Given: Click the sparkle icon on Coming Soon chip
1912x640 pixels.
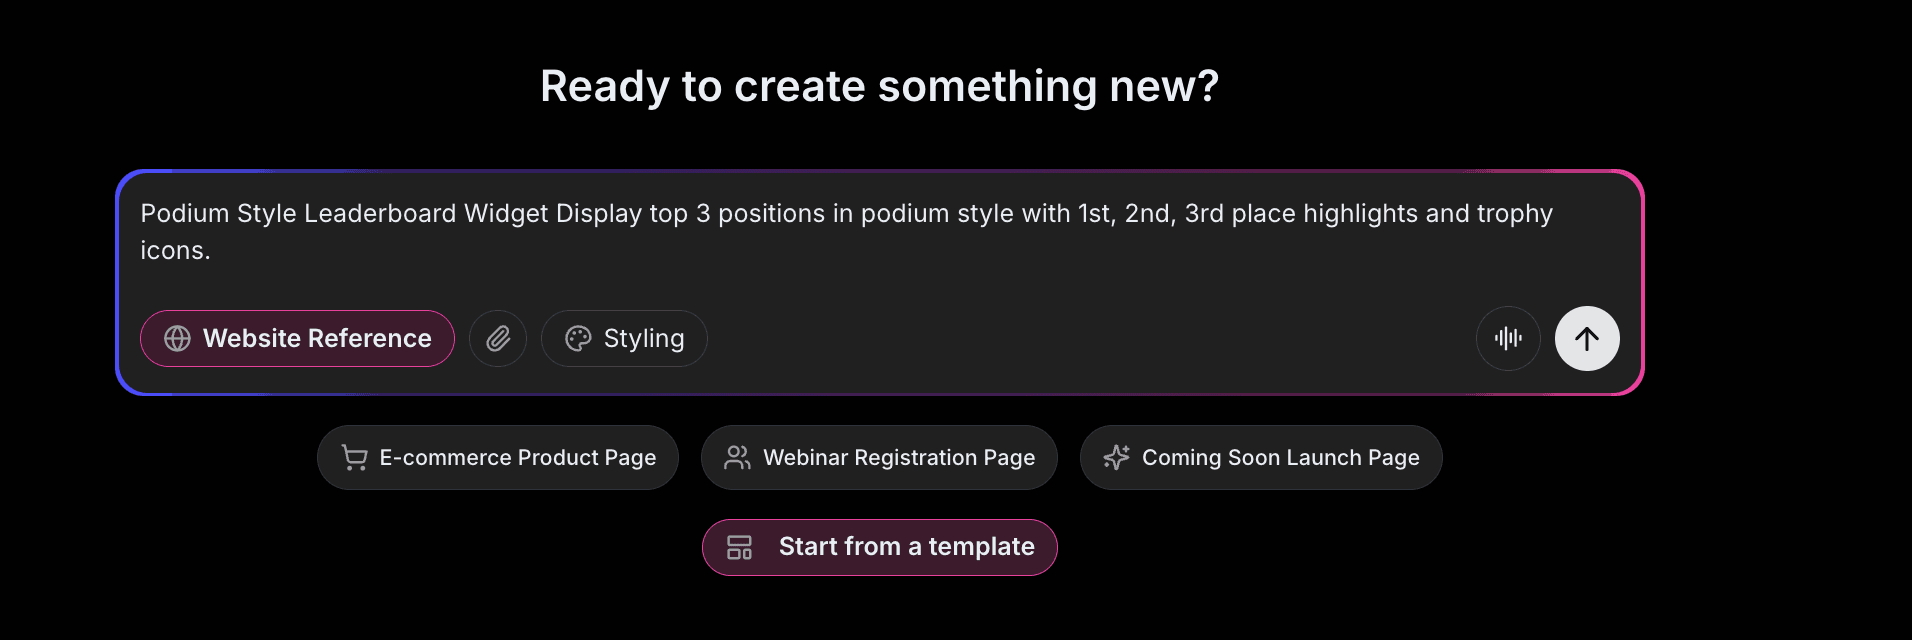Looking at the screenshot, I should [1116, 457].
